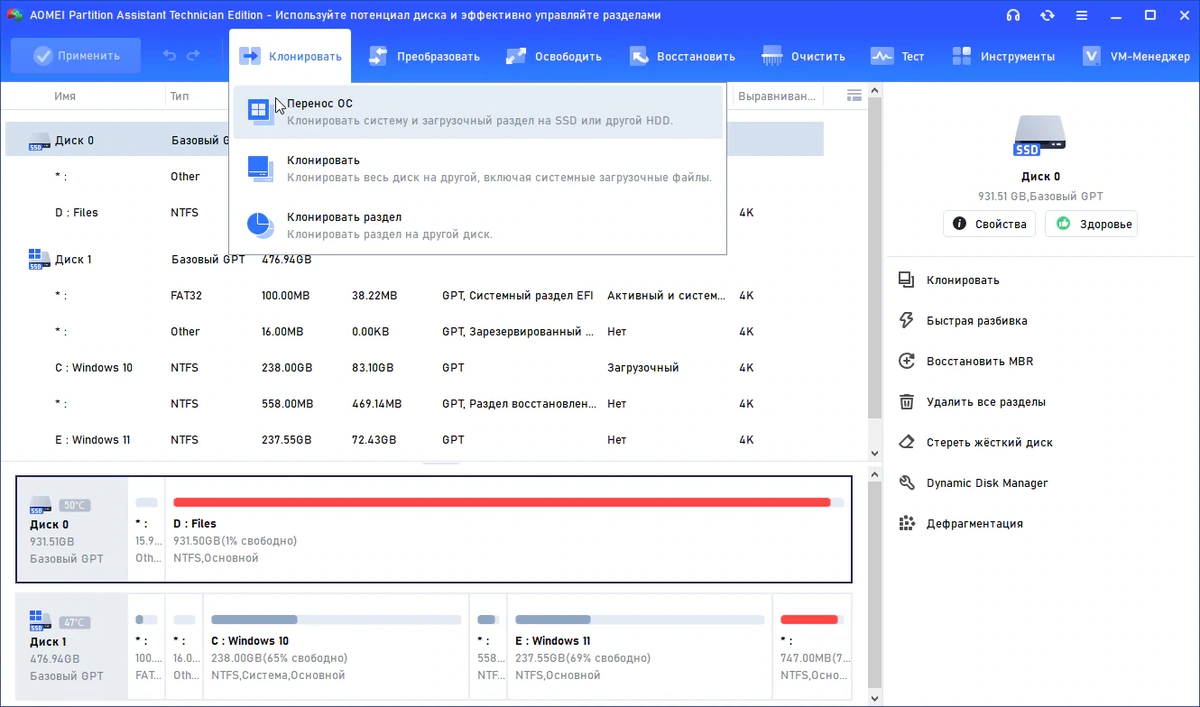The width and height of the screenshot is (1200, 707).
Task: Open the column view options icon
Action: [x=854, y=96]
